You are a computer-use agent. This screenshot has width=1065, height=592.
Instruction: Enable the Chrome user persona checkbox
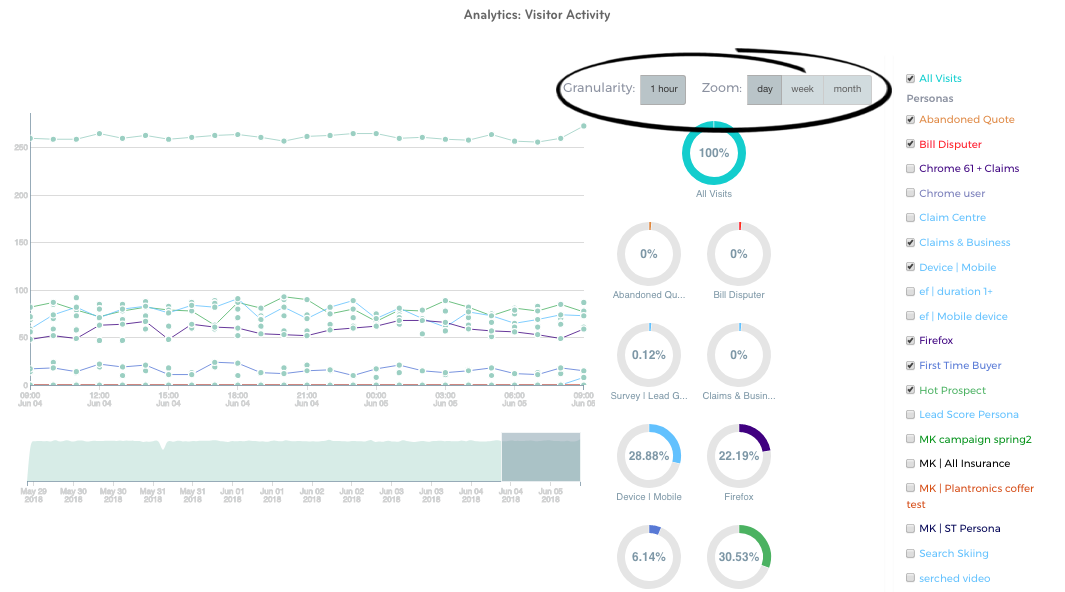click(x=910, y=193)
